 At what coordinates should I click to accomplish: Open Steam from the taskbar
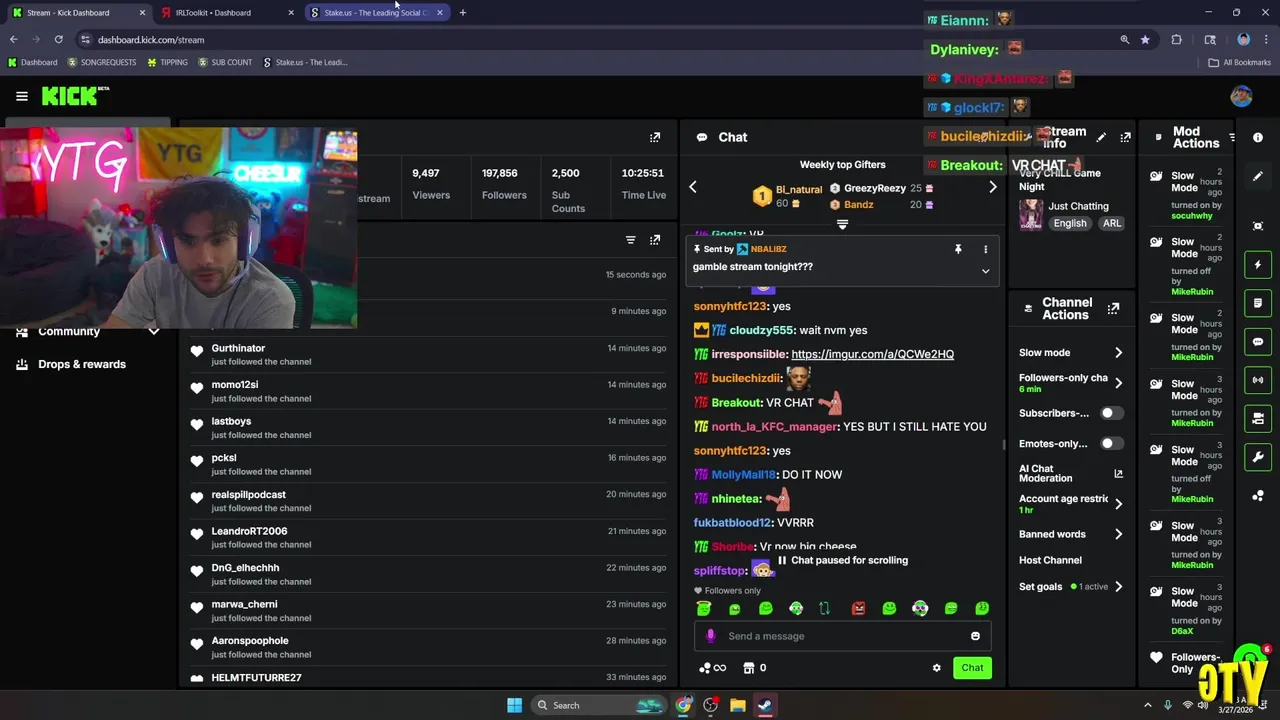(764, 705)
